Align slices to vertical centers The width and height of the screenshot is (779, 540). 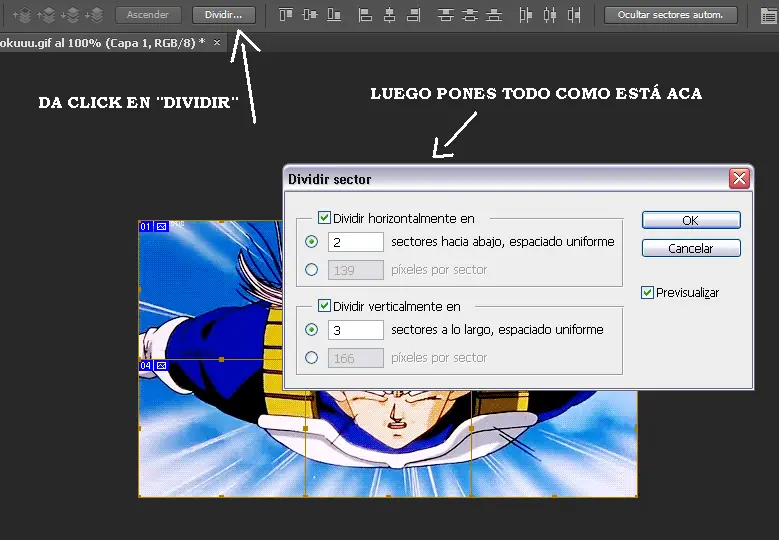pyautogui.click(x=310, y=15)
